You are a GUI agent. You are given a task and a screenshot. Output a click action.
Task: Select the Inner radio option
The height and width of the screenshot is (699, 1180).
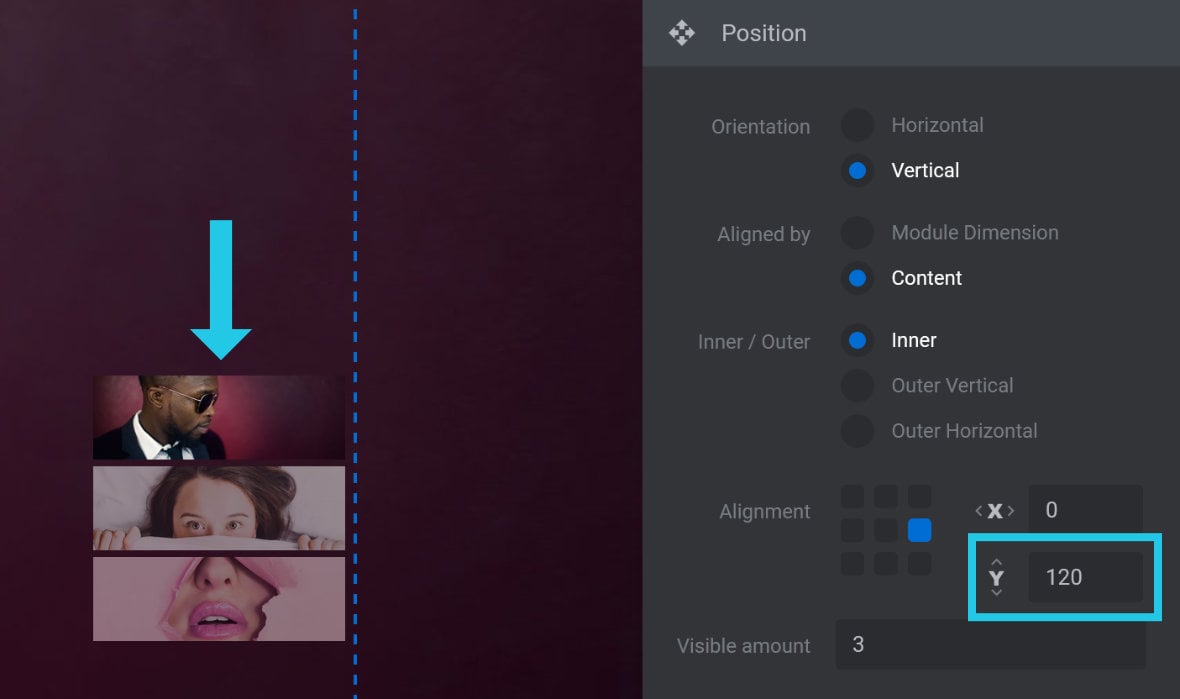pyautogui.click(x=857, y=340)
